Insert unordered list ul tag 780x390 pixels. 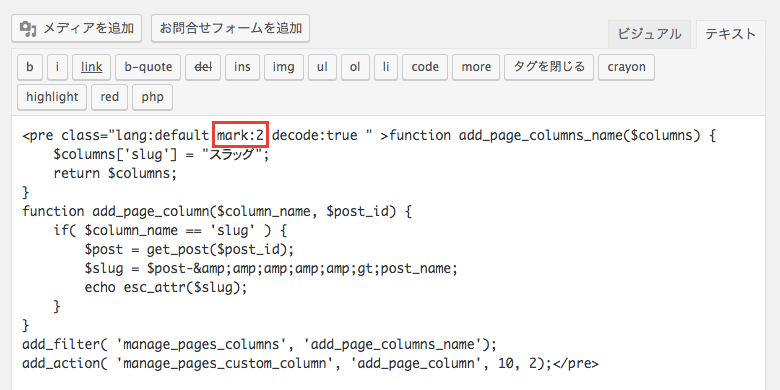(322, 67)
